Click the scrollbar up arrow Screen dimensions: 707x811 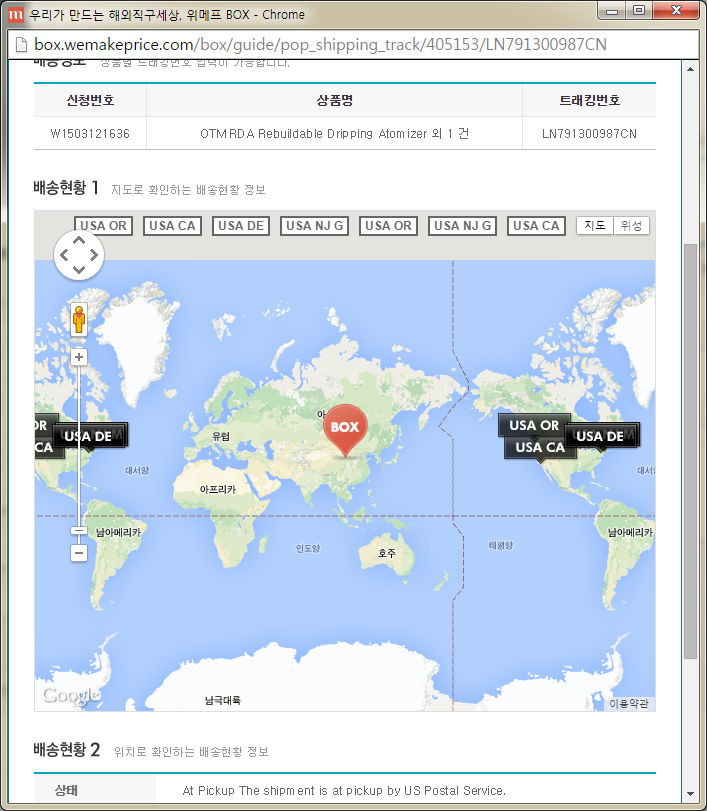tap(690, 69)
